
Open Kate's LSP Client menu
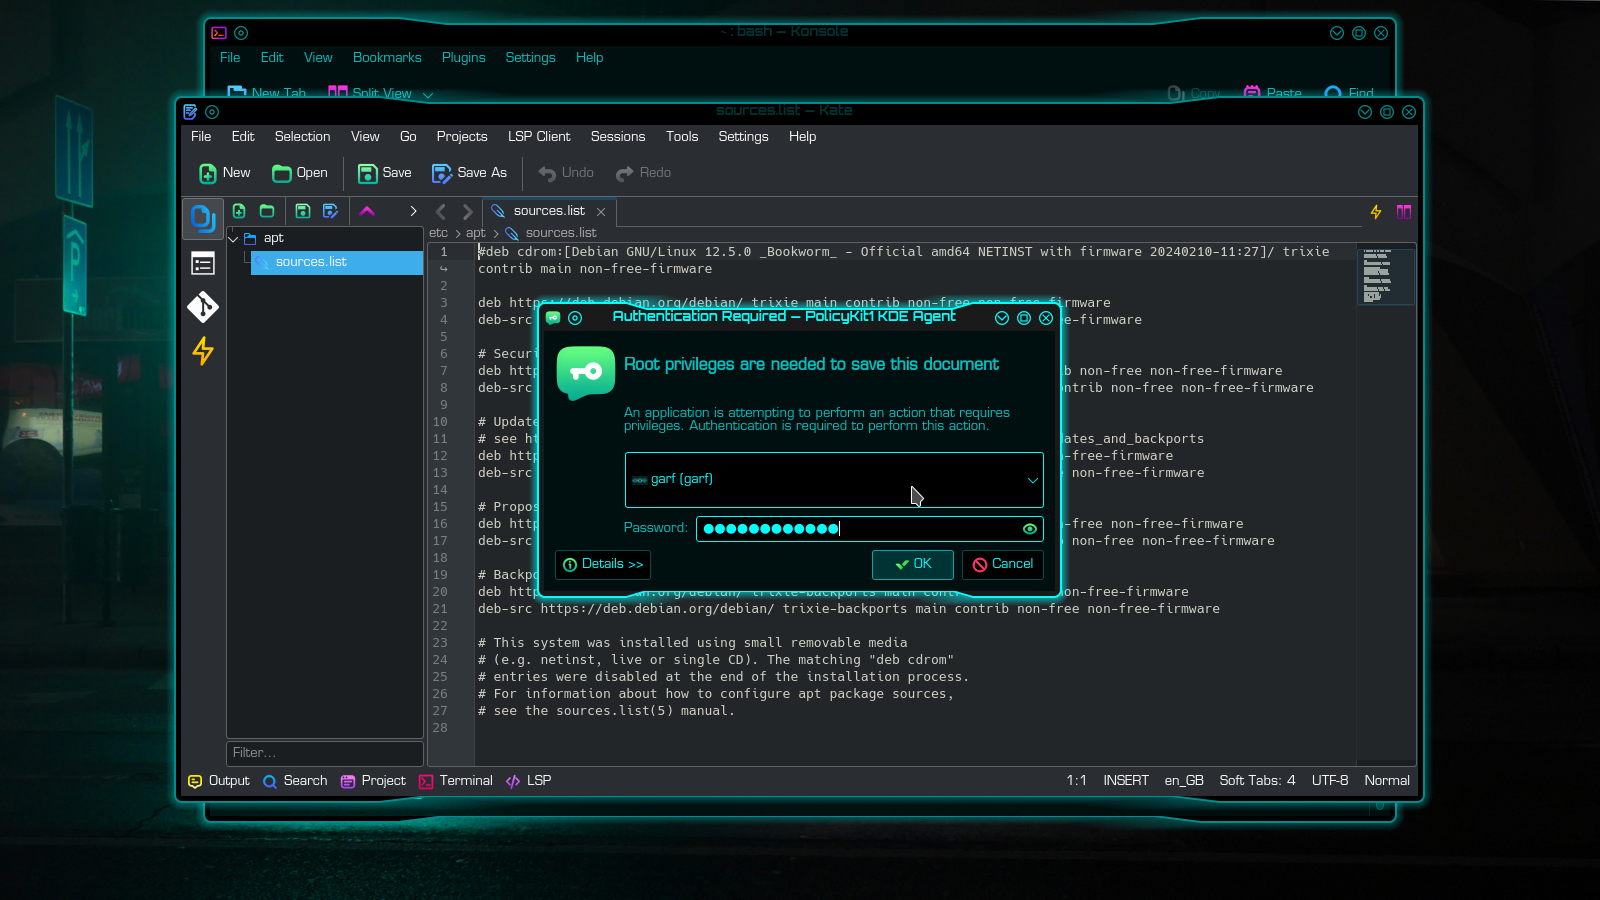[539, 137]
